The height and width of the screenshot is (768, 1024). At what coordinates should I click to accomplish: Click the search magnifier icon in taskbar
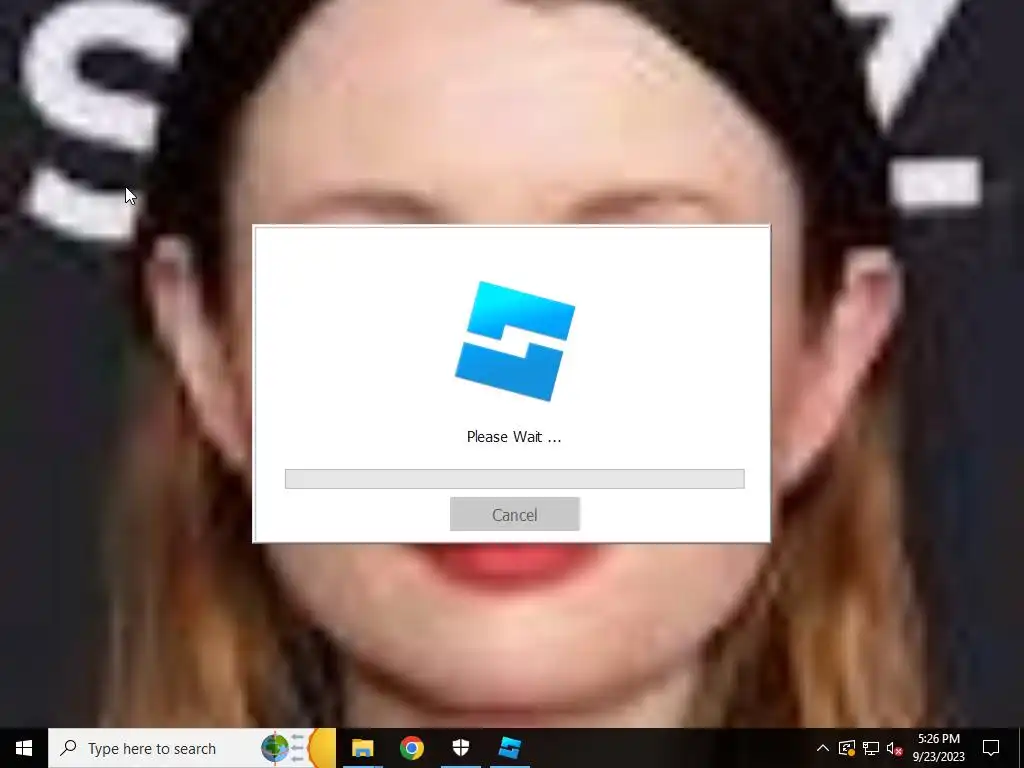point(68,748)
